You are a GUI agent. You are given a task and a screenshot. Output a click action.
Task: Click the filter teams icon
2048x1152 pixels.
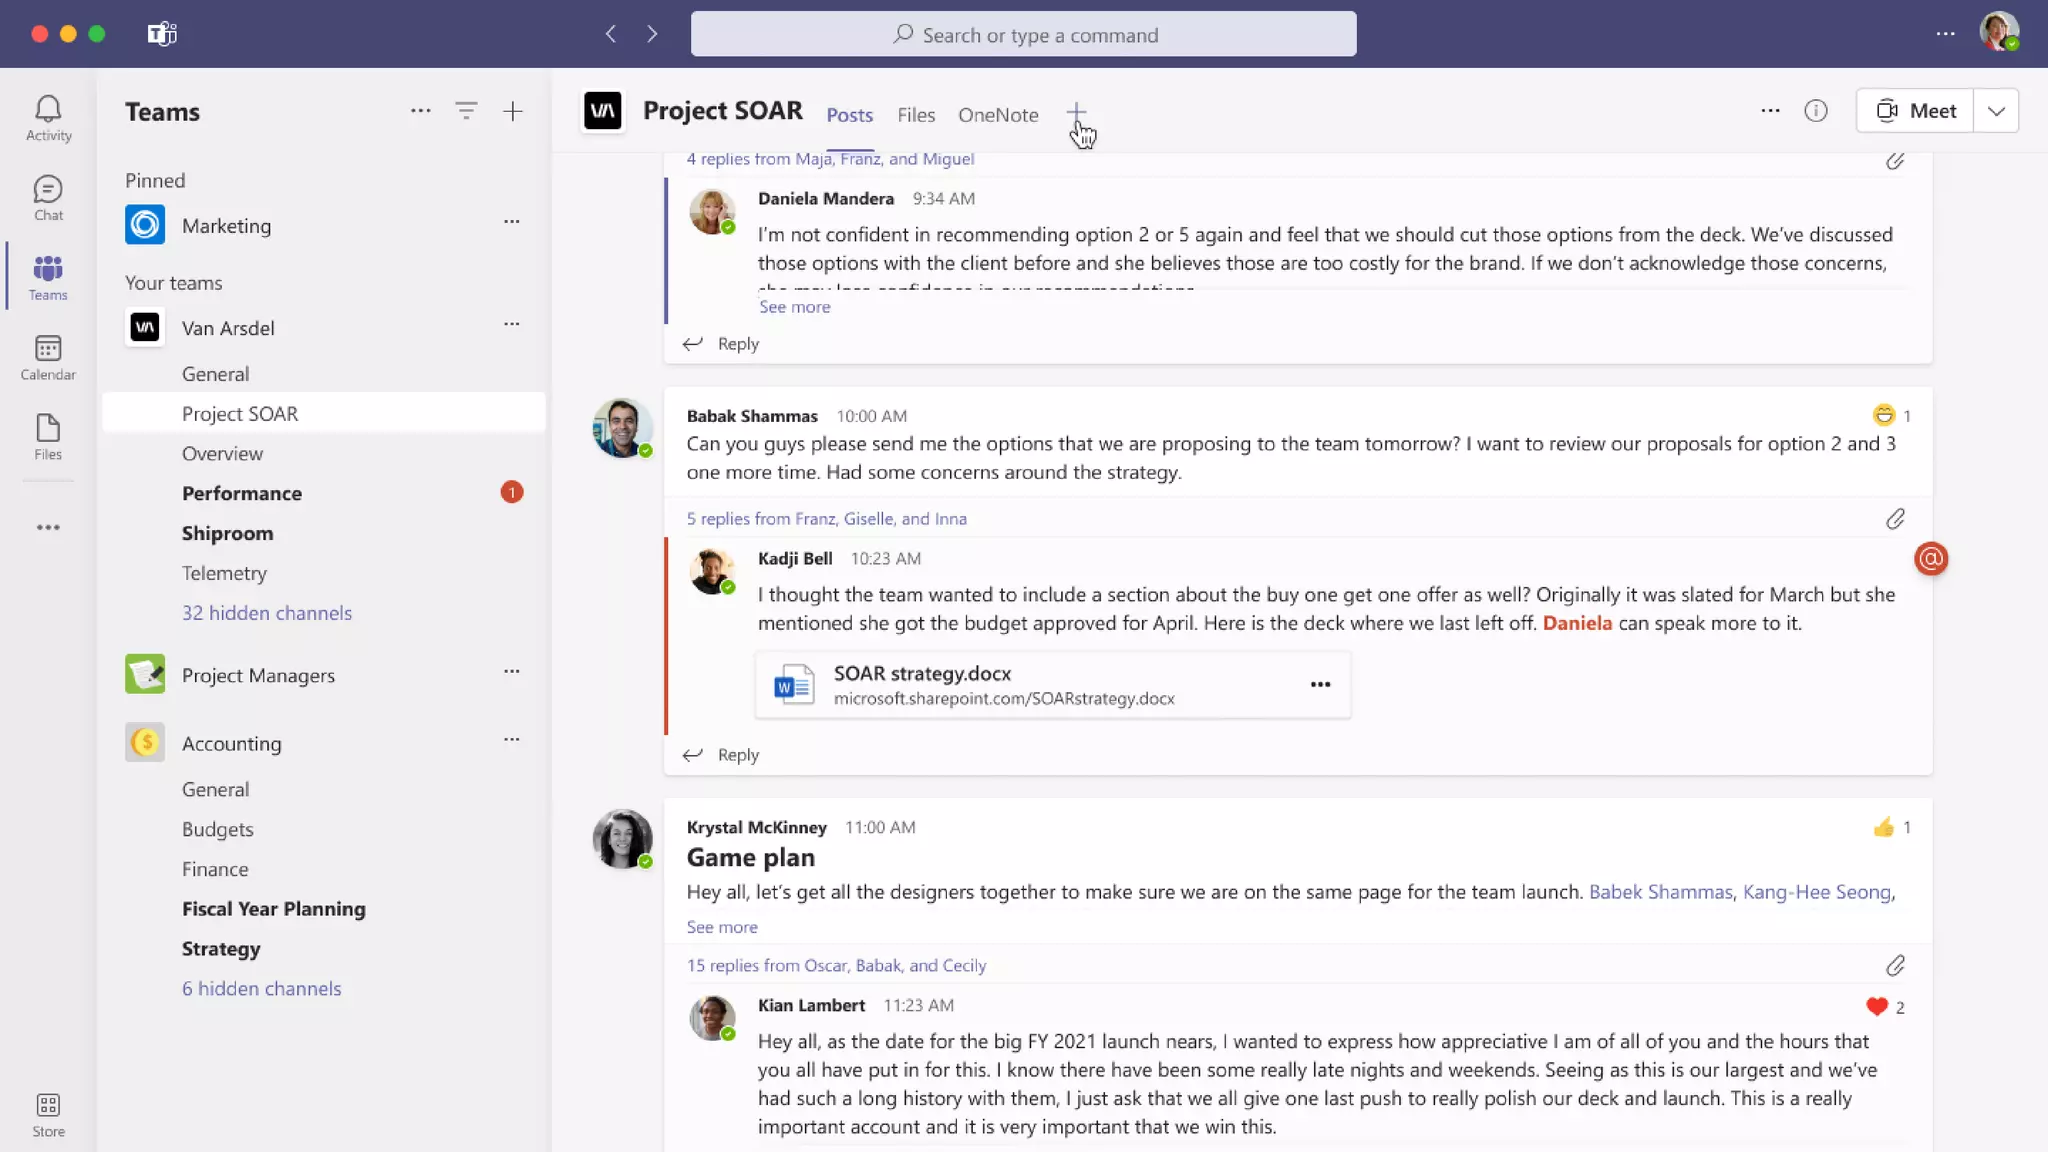(x=466, y=111)
